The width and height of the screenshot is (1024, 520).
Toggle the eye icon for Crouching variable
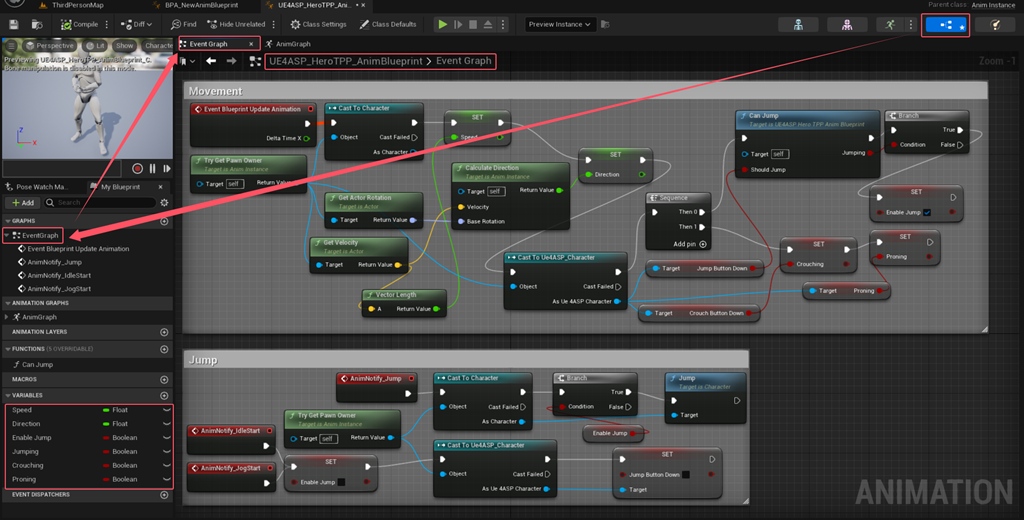pos(167,465)
